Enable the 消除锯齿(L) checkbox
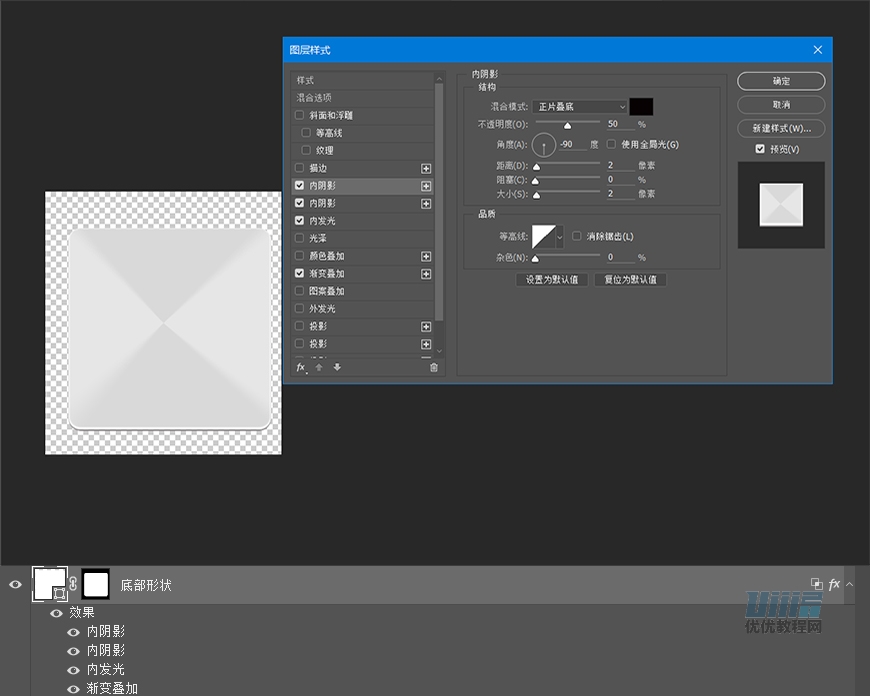Image resolution: width=870 pixels, height=696 pixels. [577, 236]
